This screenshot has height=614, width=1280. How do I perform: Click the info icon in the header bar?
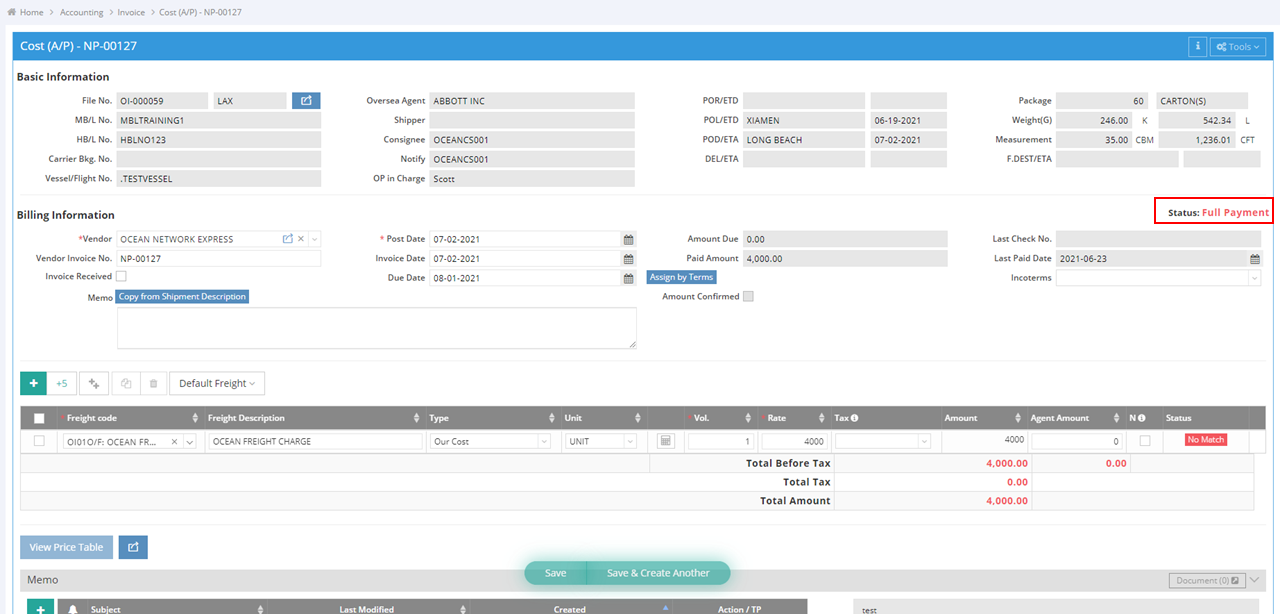click(1197, 47)
